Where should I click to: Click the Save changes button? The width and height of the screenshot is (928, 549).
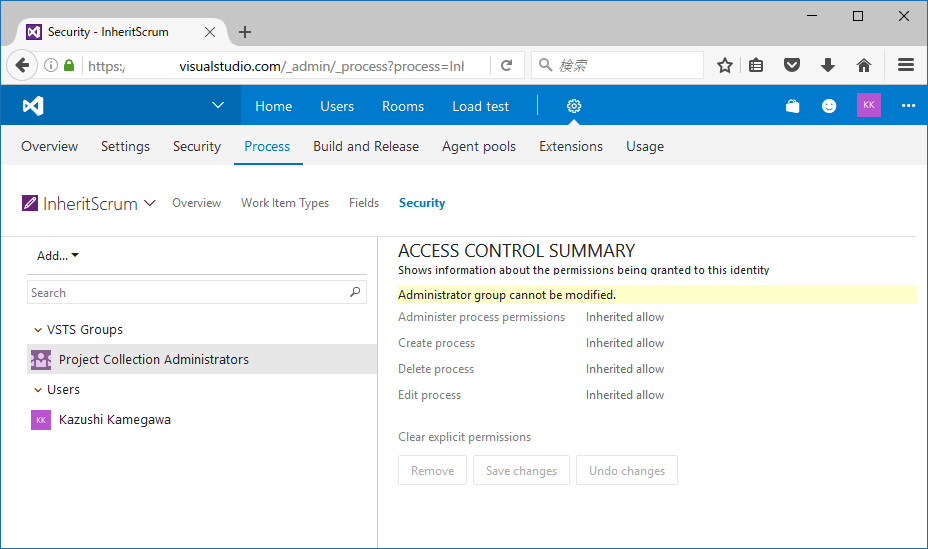tap(521, 470)
